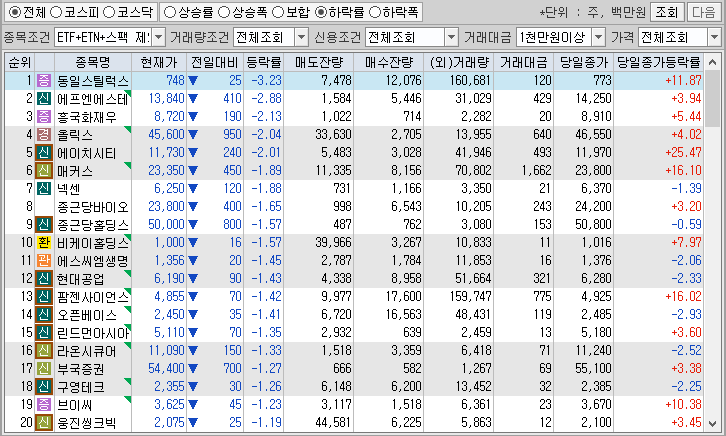Click 웅진씽크빅 sell balance 44,581
The image size is (726, 436).
click(333, 423)
